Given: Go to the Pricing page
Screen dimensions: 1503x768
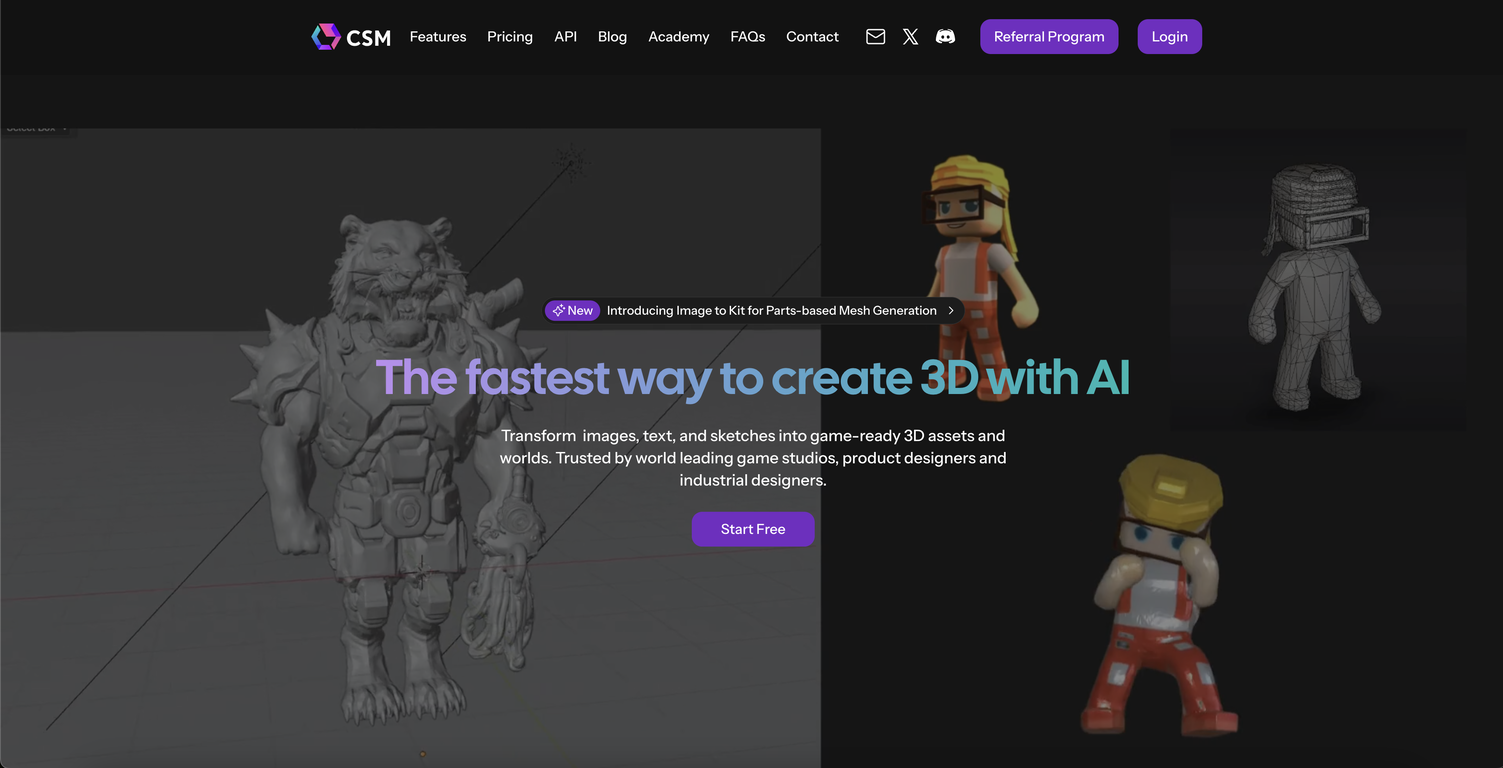Looking at the screenshot, I should 510,37.
